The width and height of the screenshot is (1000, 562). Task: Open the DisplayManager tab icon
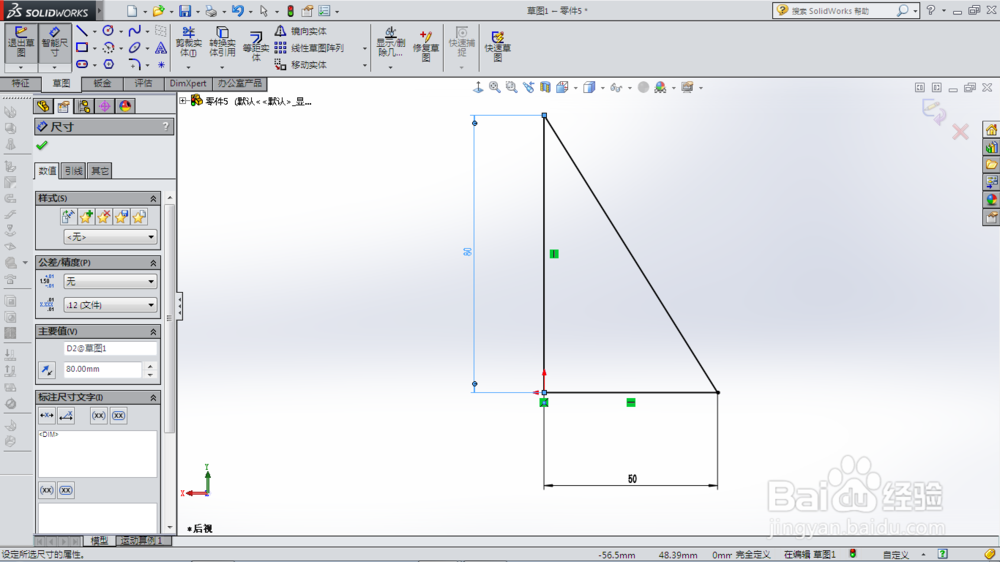(125, 106)
